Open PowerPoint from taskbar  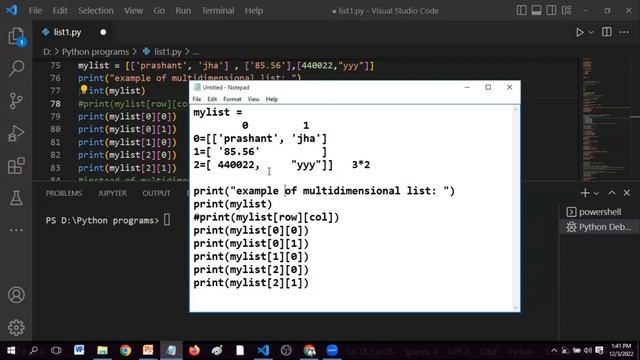[148, 350]
